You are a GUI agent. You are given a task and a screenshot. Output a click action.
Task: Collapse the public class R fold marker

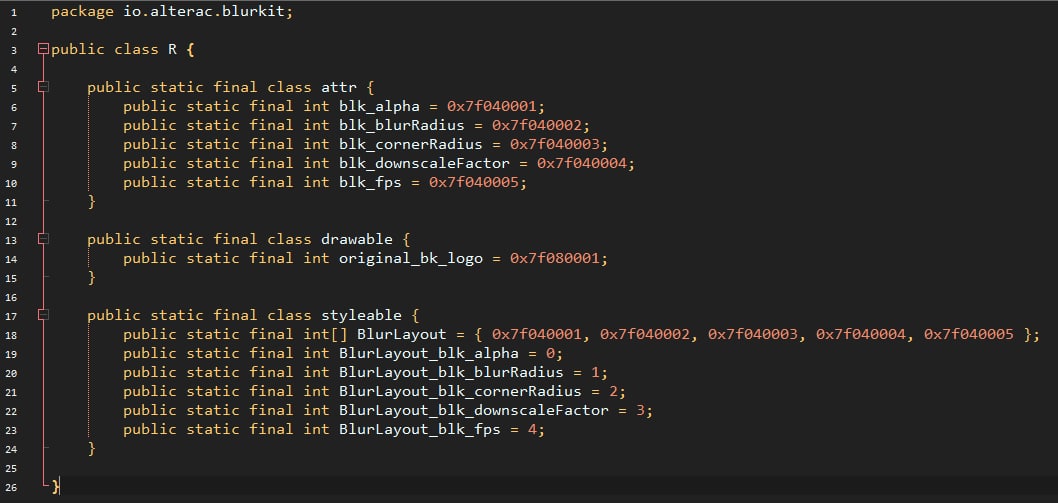coord(43,49)
